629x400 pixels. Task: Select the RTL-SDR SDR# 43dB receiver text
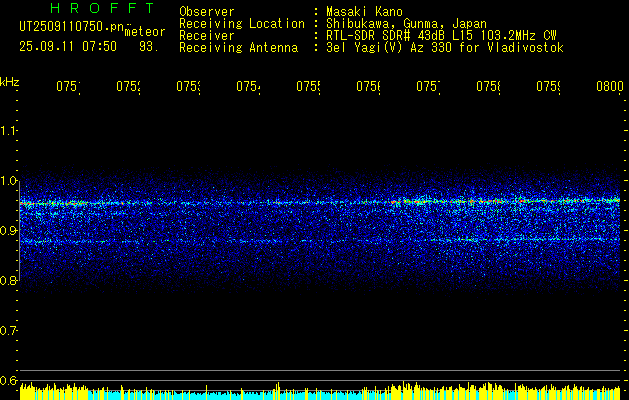coord(441,36)
